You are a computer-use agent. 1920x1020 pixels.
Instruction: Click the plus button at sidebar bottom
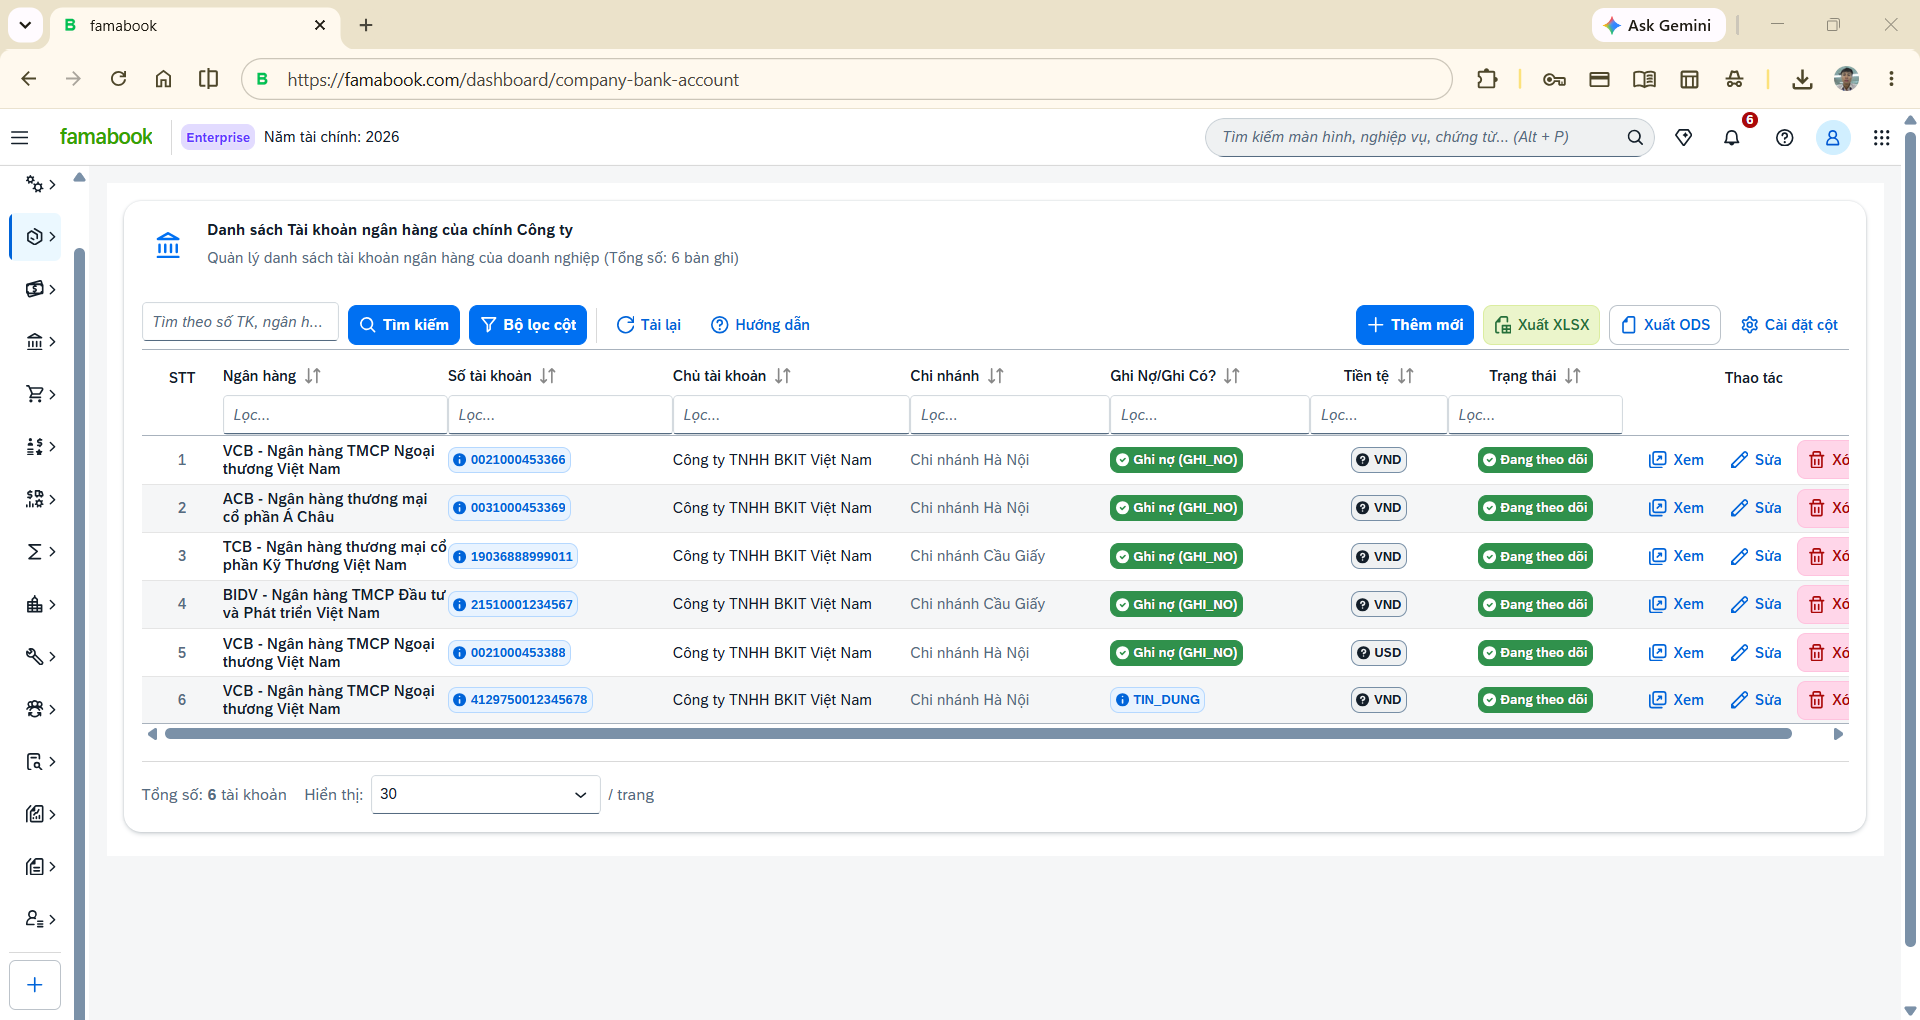click(35, 985)
